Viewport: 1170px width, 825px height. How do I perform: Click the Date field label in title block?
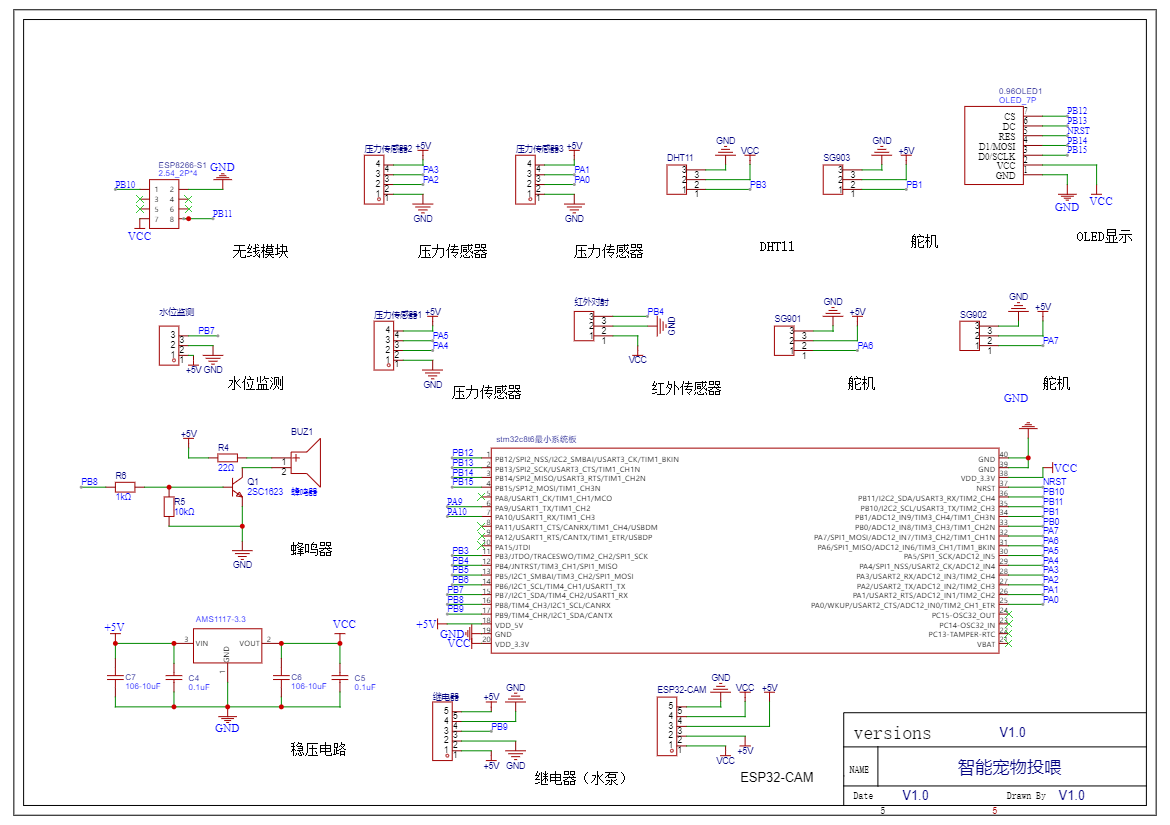[x=863, y=796]
